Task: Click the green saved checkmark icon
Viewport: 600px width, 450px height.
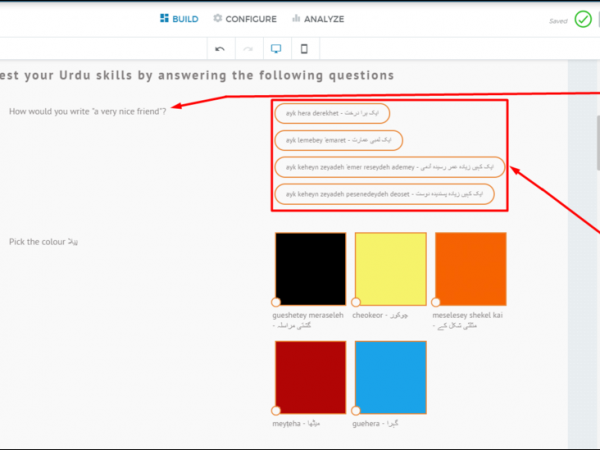Action: point(583,19)
